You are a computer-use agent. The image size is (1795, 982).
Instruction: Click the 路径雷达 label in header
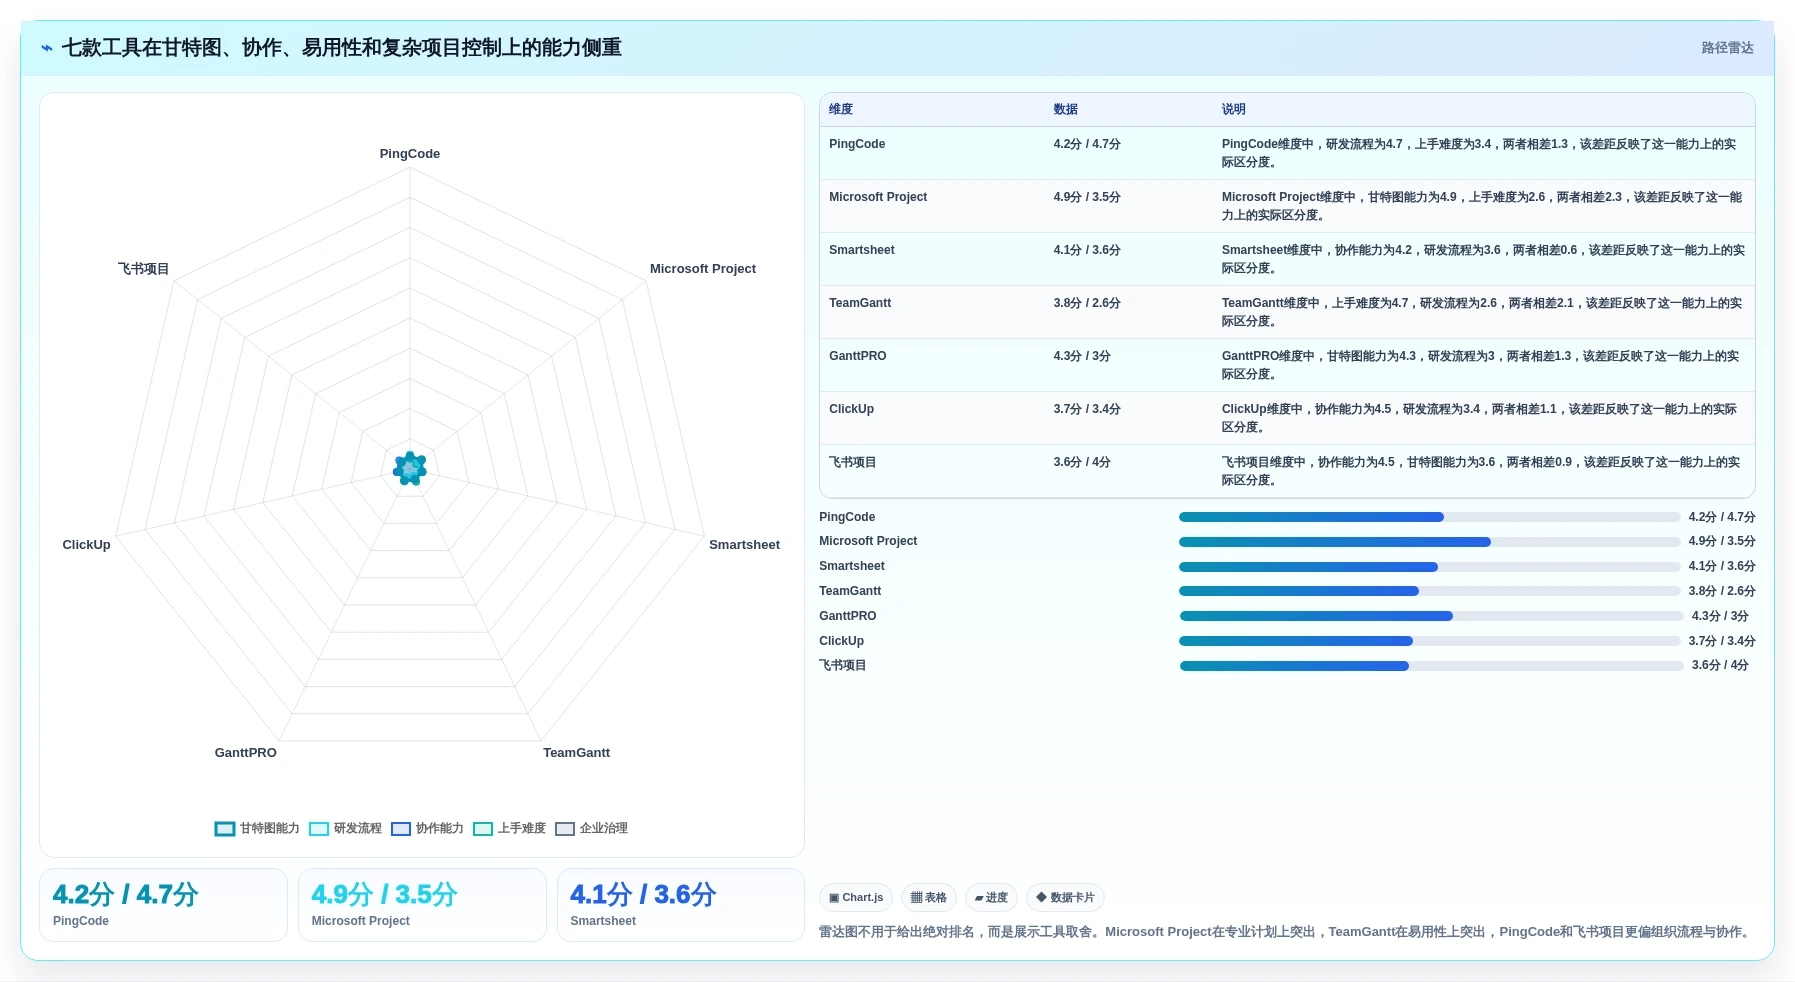coord(1727,48)
